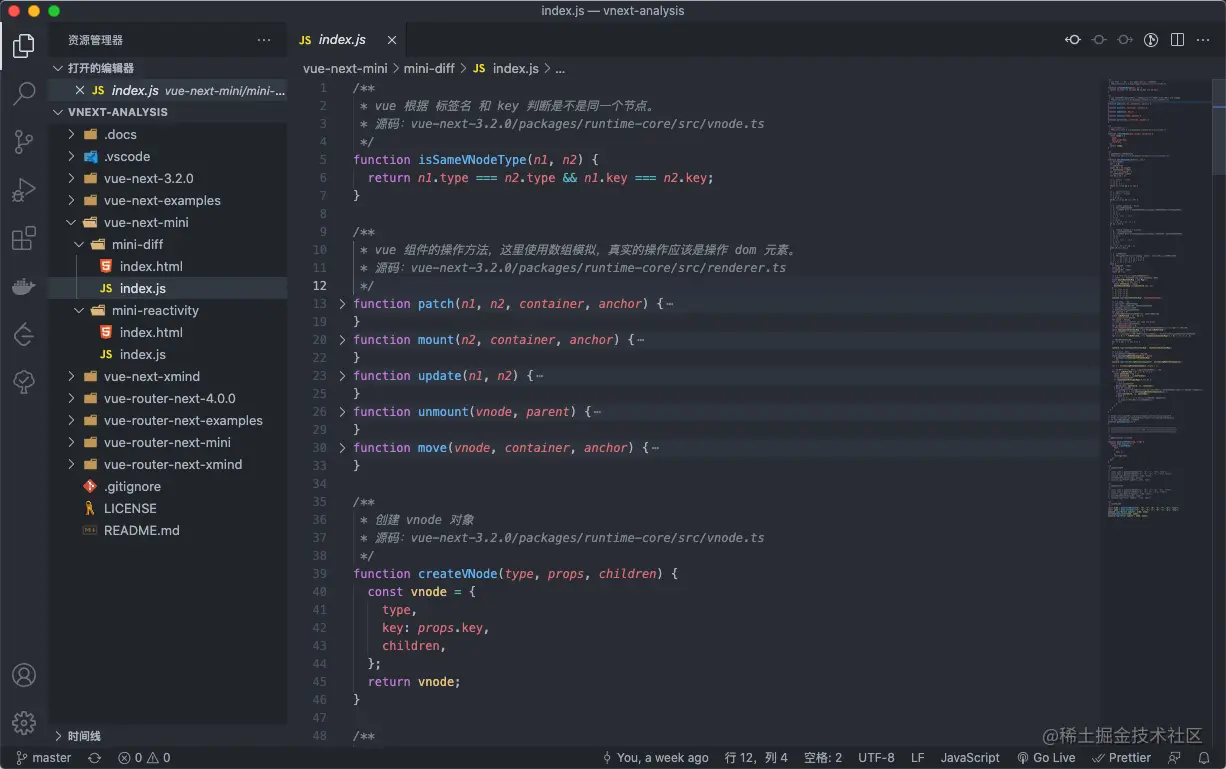Open index.html under mini-diff
The image size is (1226, 769).
[168, 266]
